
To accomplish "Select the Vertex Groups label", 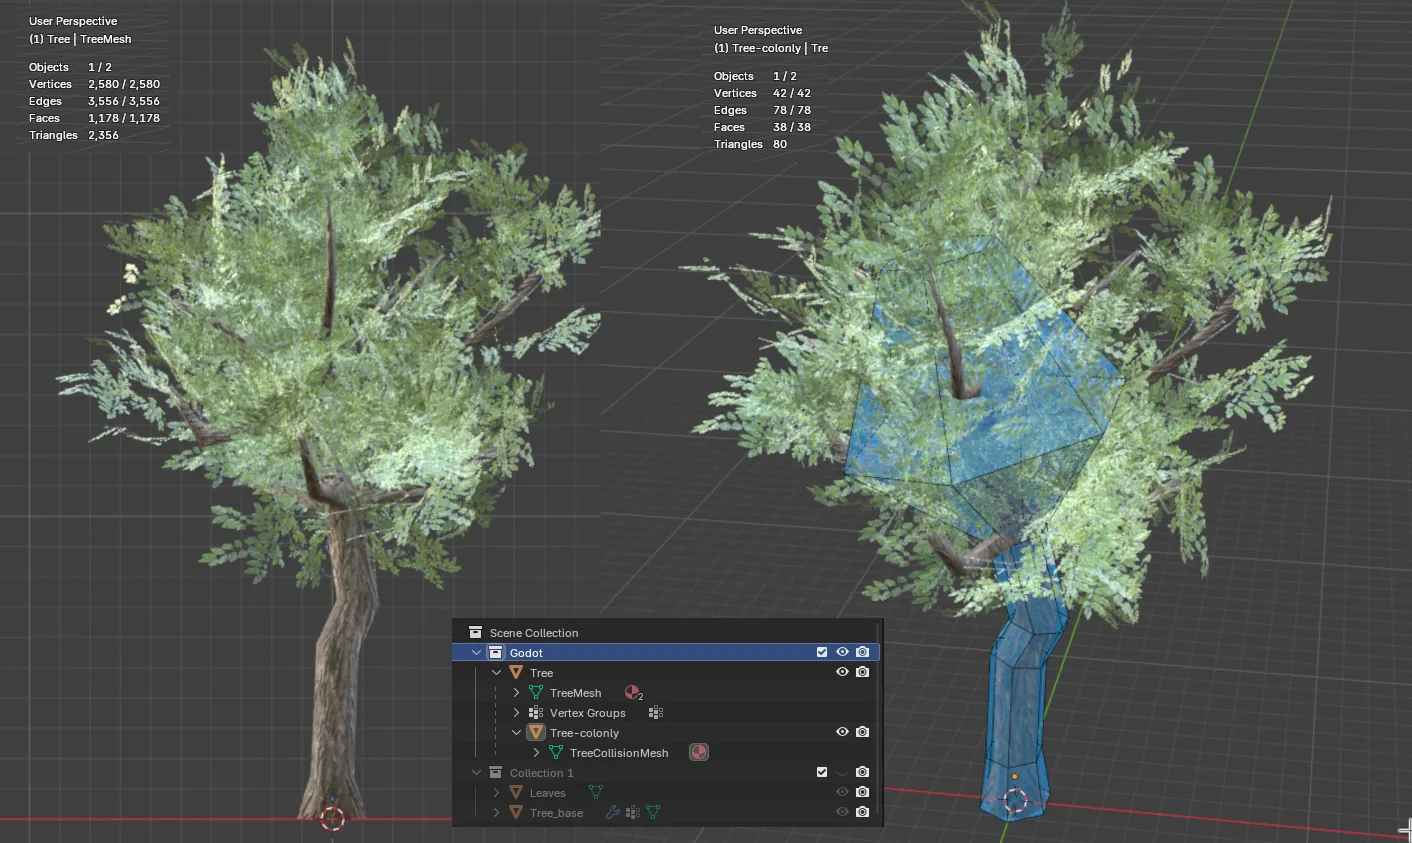I will pyautogui.click(x=587, y=713).
